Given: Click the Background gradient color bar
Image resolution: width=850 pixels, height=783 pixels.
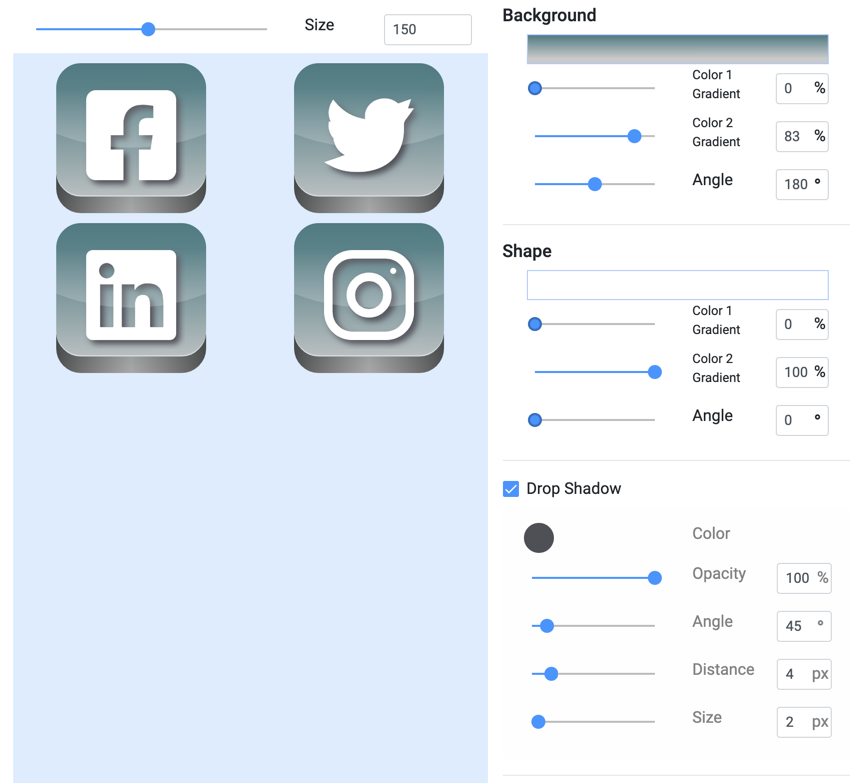Looking at the screenshot, I should pyautogui.click(x=678, y=49).
